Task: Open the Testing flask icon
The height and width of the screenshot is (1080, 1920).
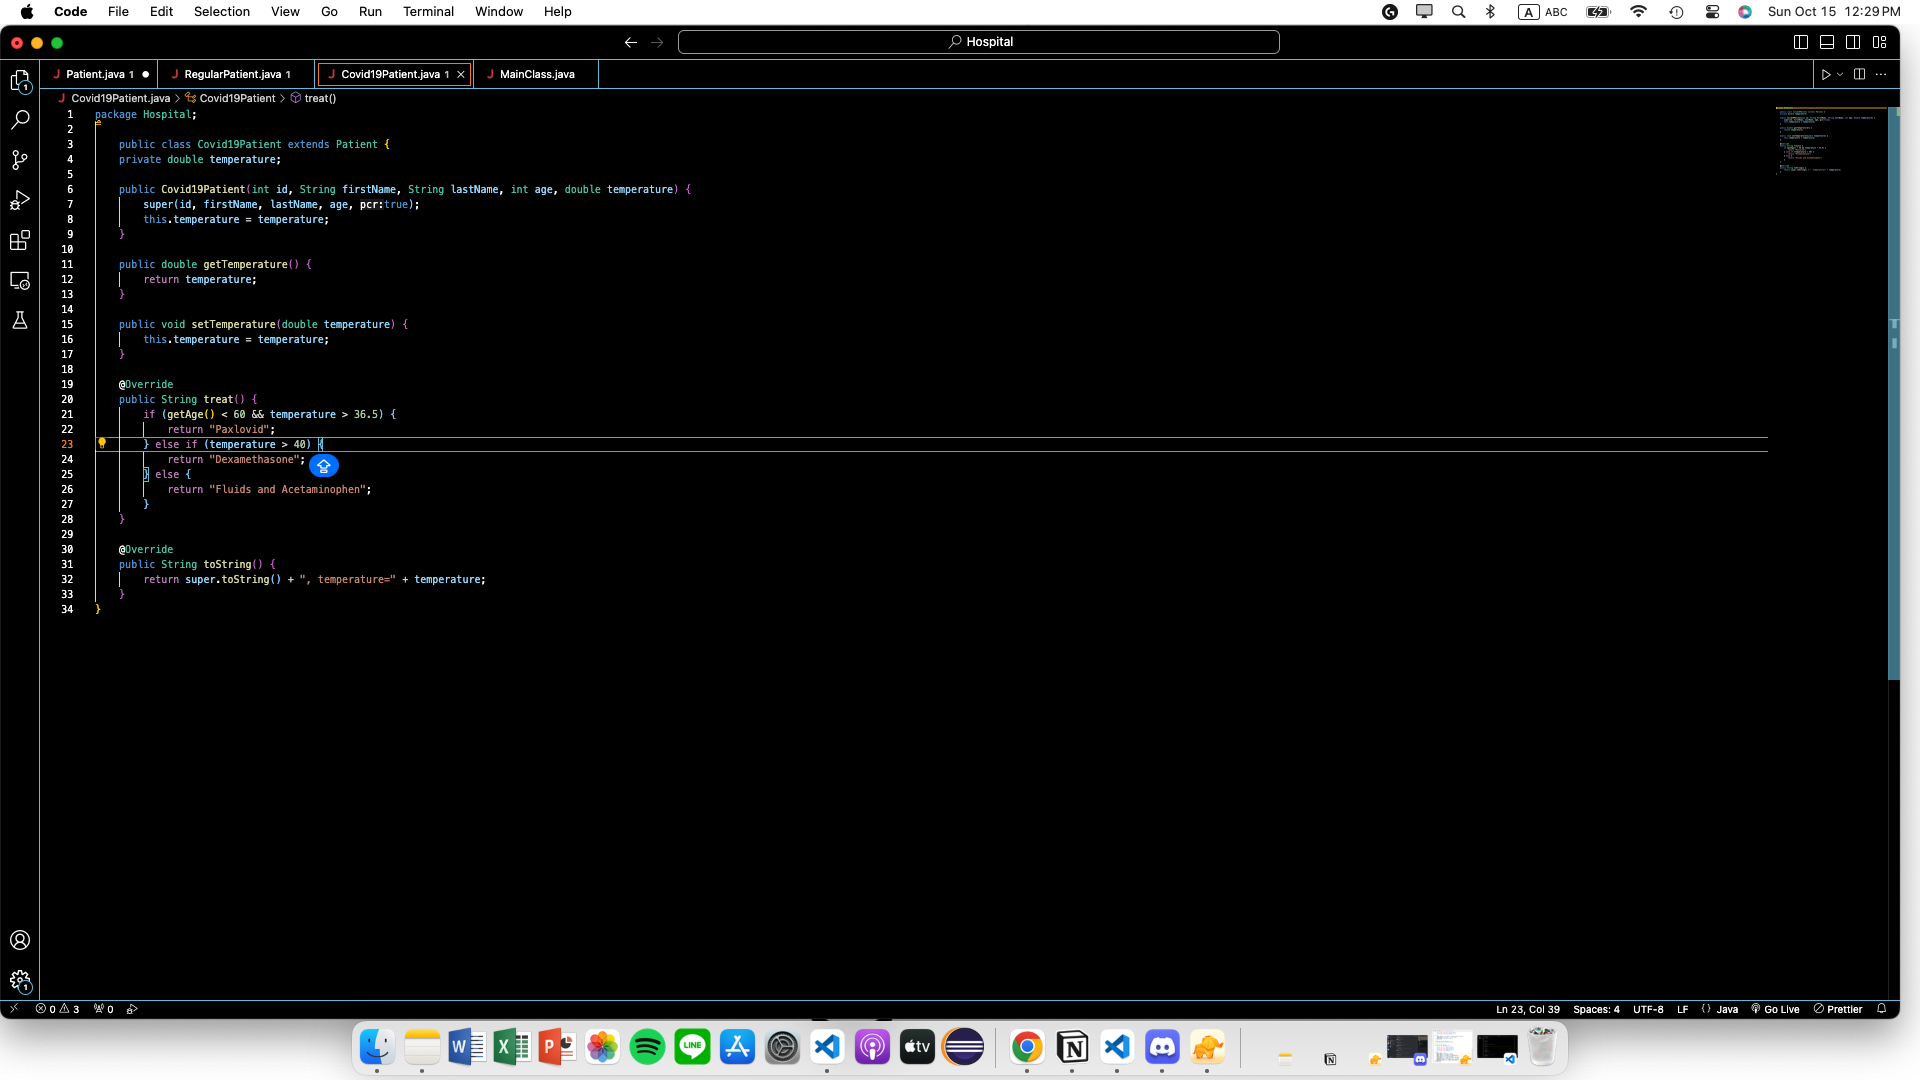Action: coord(20,320)
